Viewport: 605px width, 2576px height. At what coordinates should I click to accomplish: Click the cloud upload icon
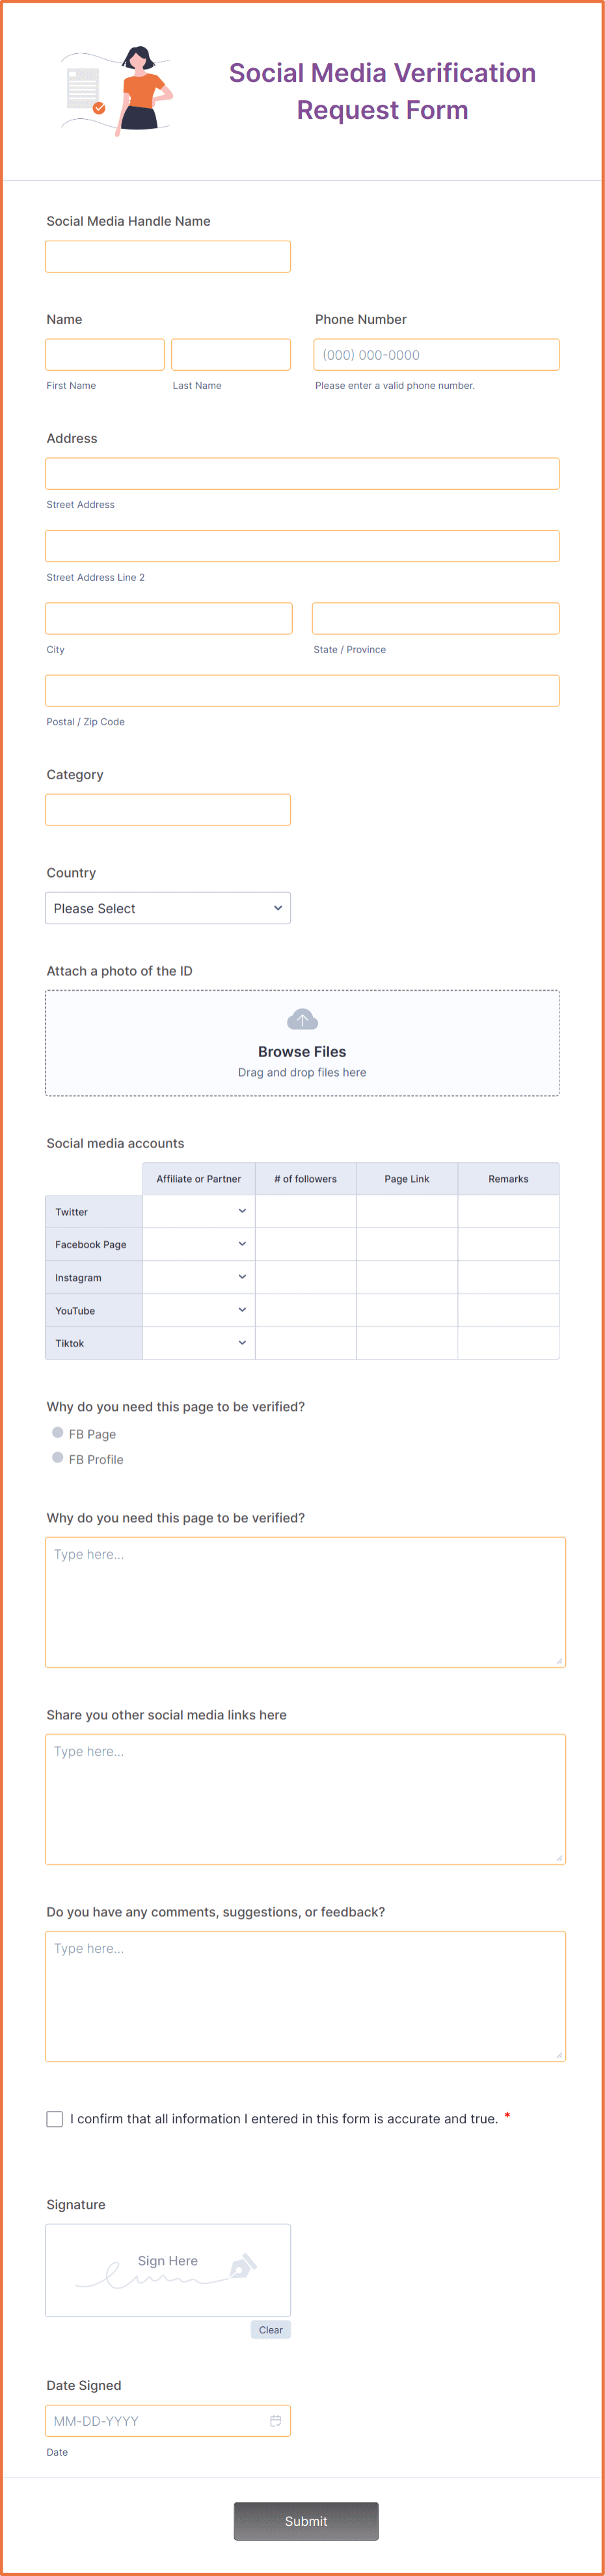pyautogui.click(x=302, y=1019)
